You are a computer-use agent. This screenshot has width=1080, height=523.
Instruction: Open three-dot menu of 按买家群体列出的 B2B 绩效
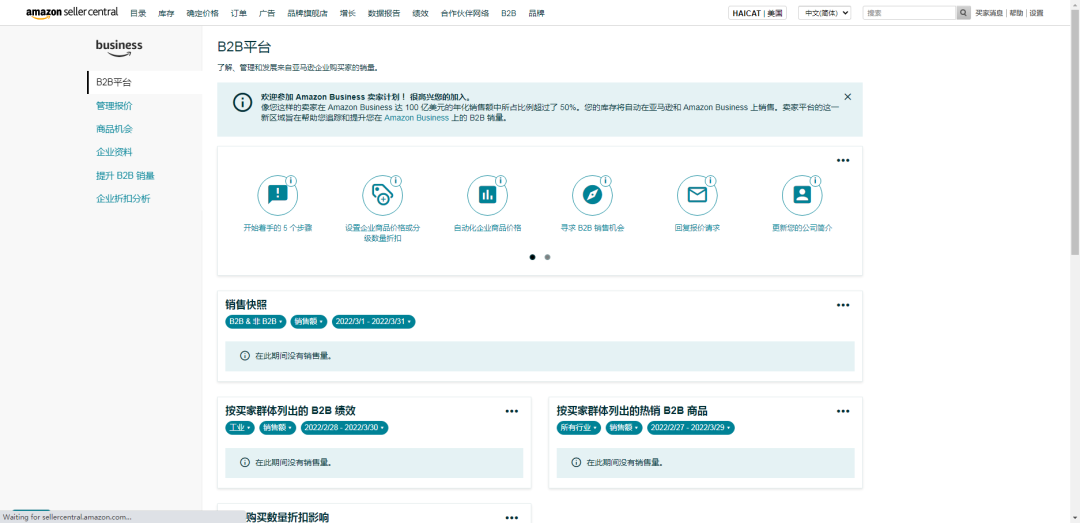point(512,411)
